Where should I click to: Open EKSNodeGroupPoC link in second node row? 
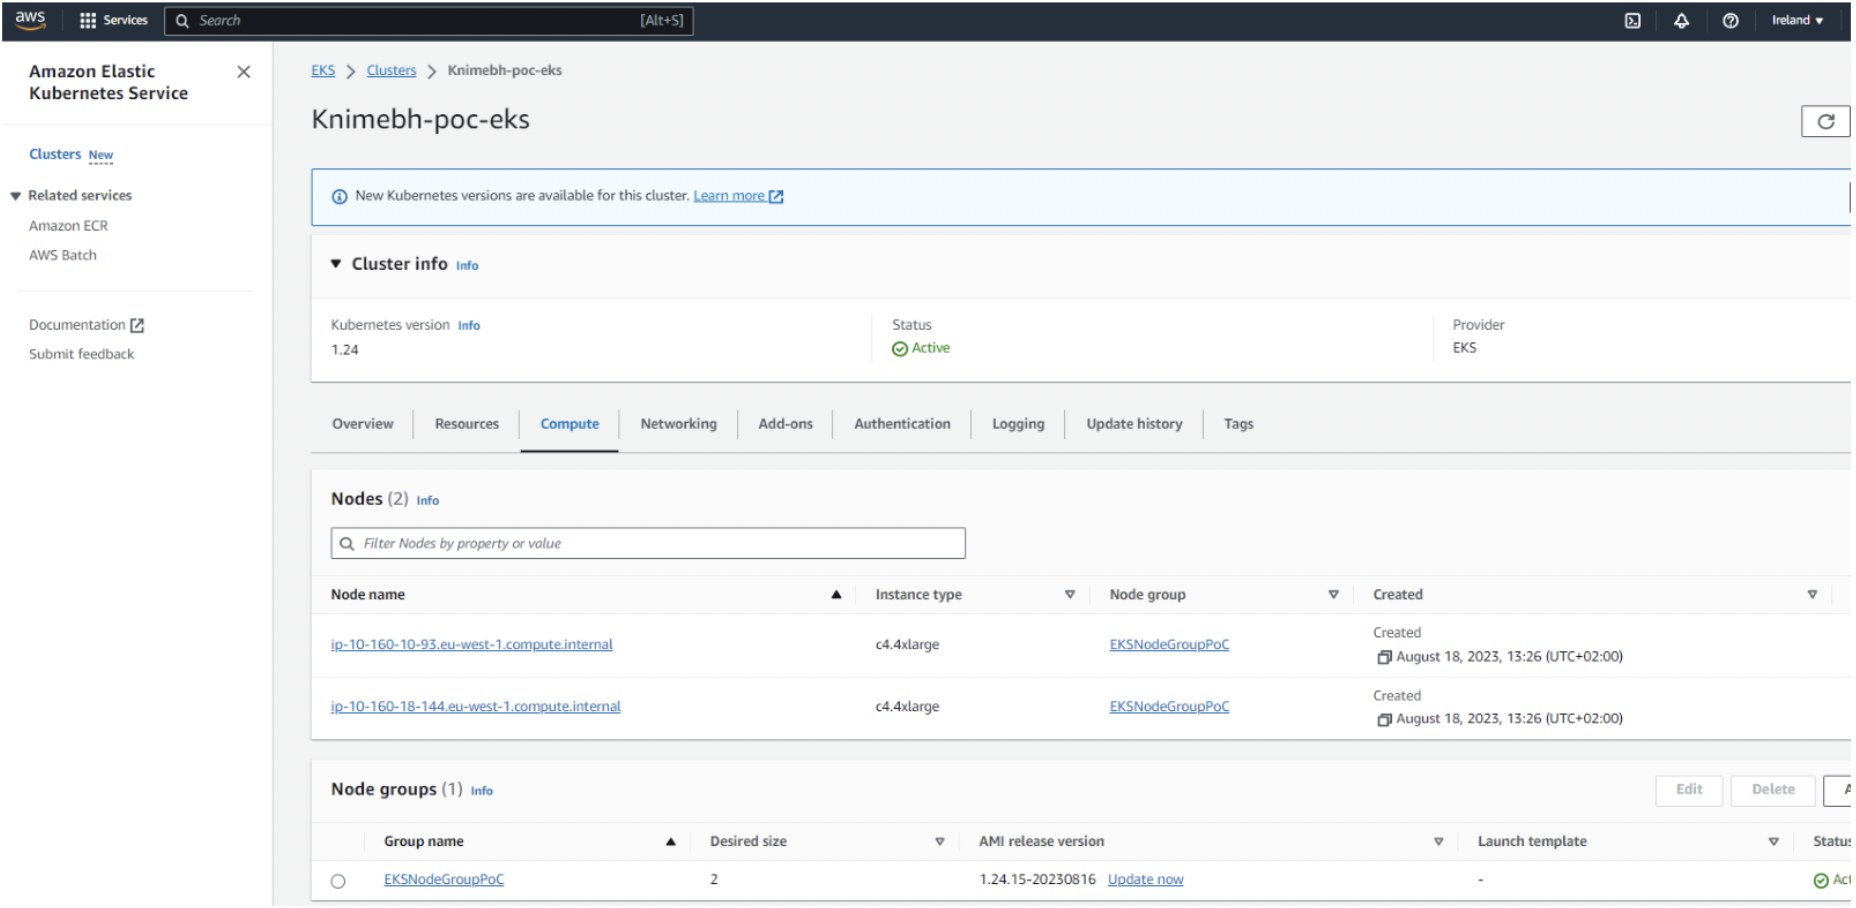[1169, 707]
